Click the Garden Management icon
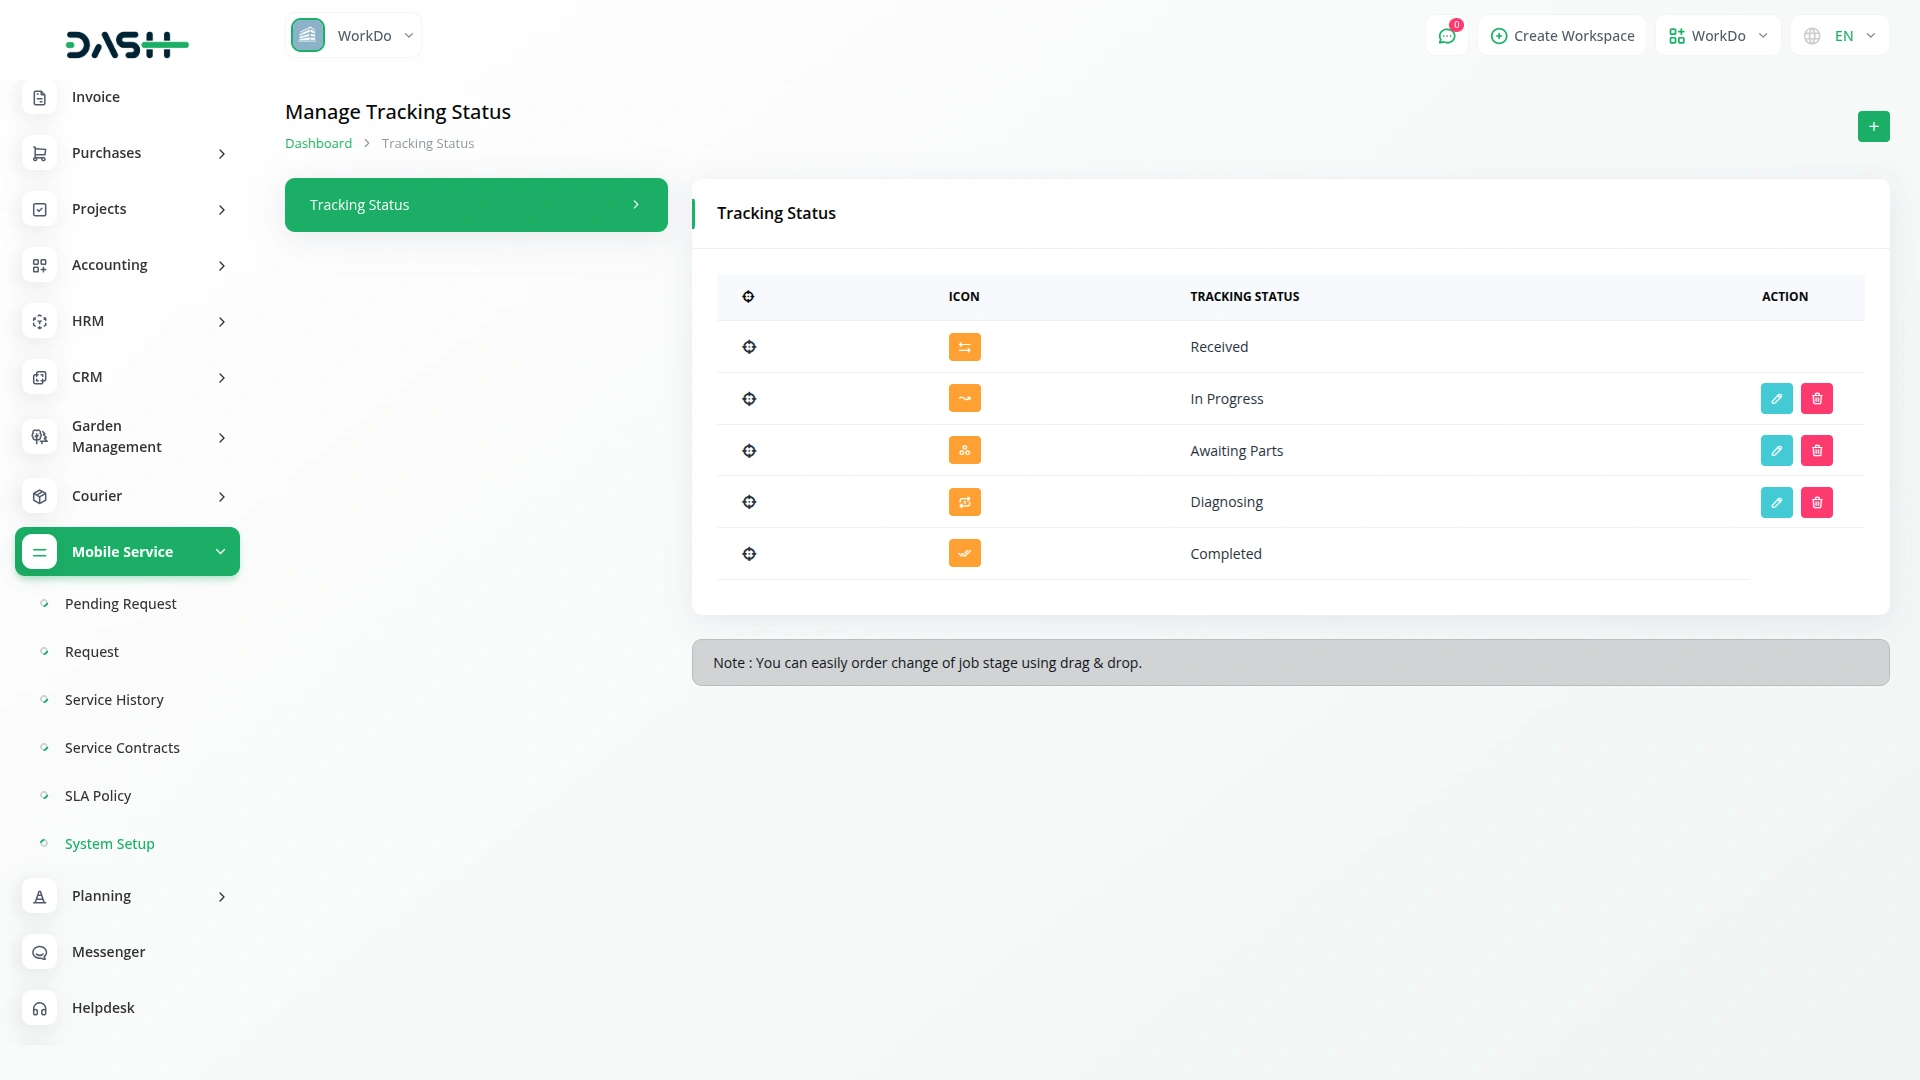Viewport: 1920px width, 1080px height. coord(39,436)
